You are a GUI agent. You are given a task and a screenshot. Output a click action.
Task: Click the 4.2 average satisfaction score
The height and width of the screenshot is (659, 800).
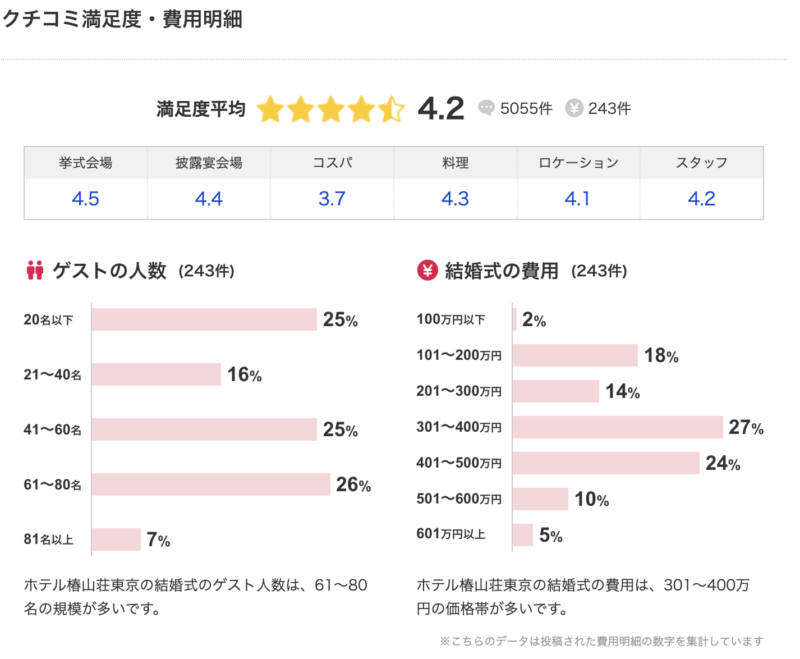pos(441,108)
